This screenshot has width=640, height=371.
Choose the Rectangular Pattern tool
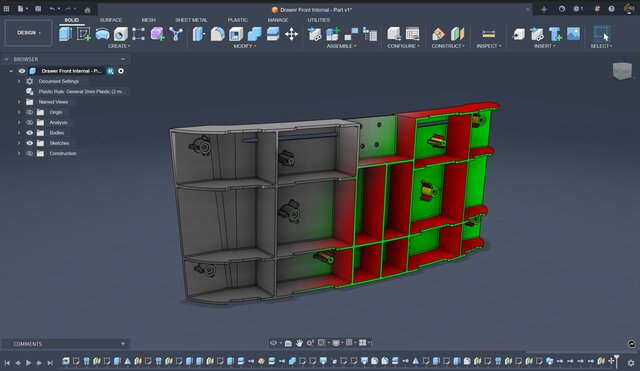[139, 34]
